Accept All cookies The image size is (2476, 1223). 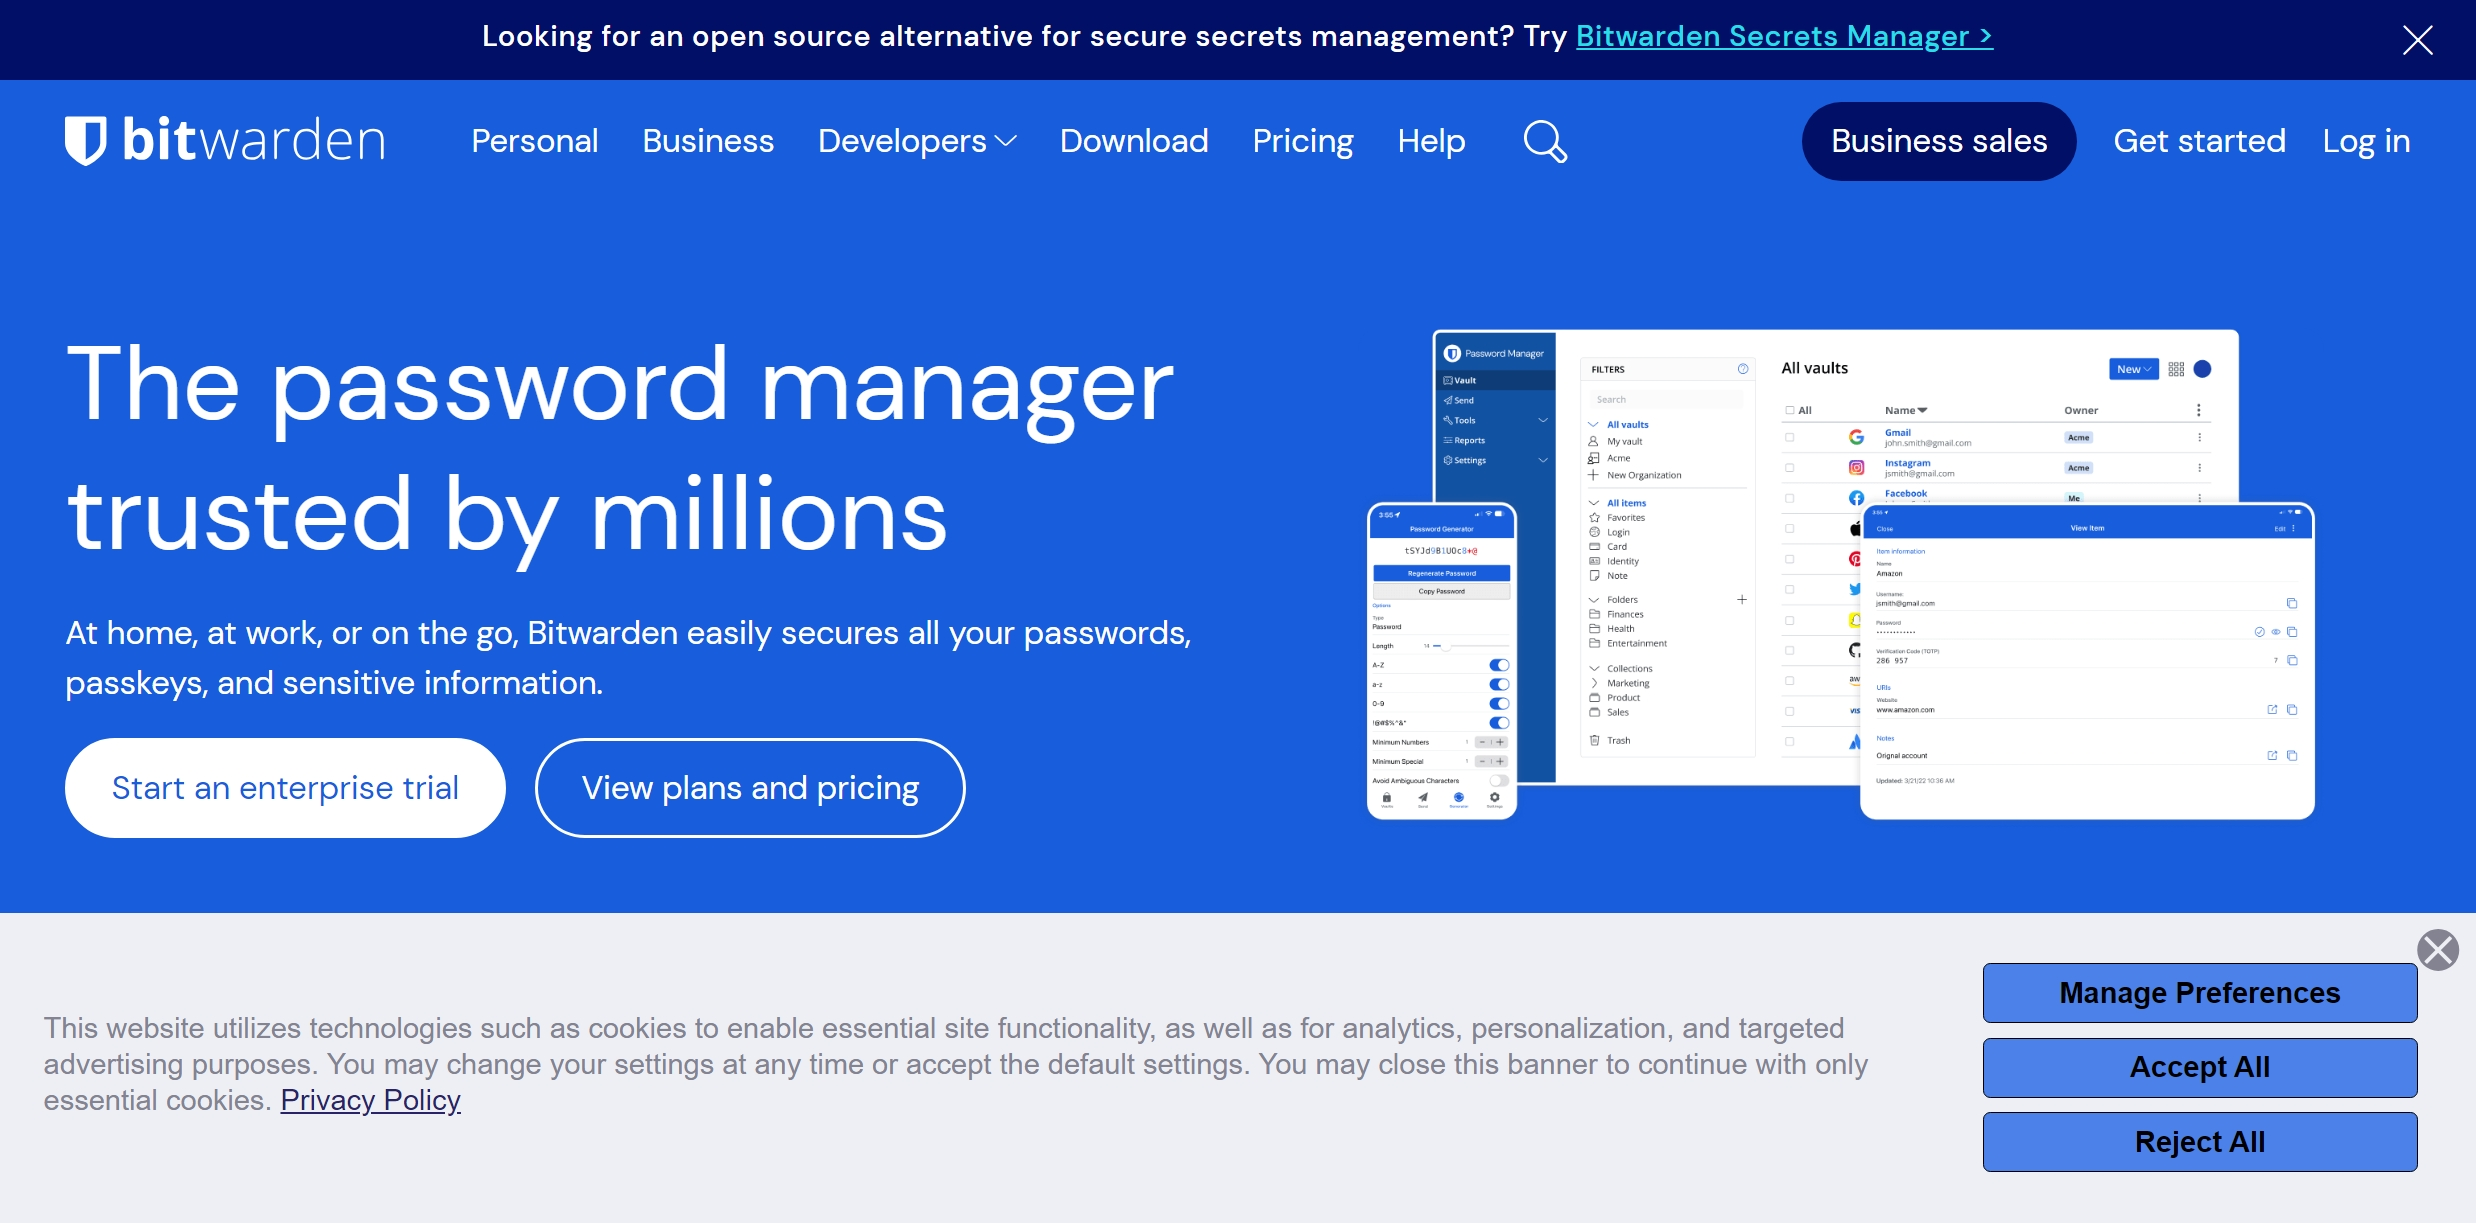coord(2200,1067)
